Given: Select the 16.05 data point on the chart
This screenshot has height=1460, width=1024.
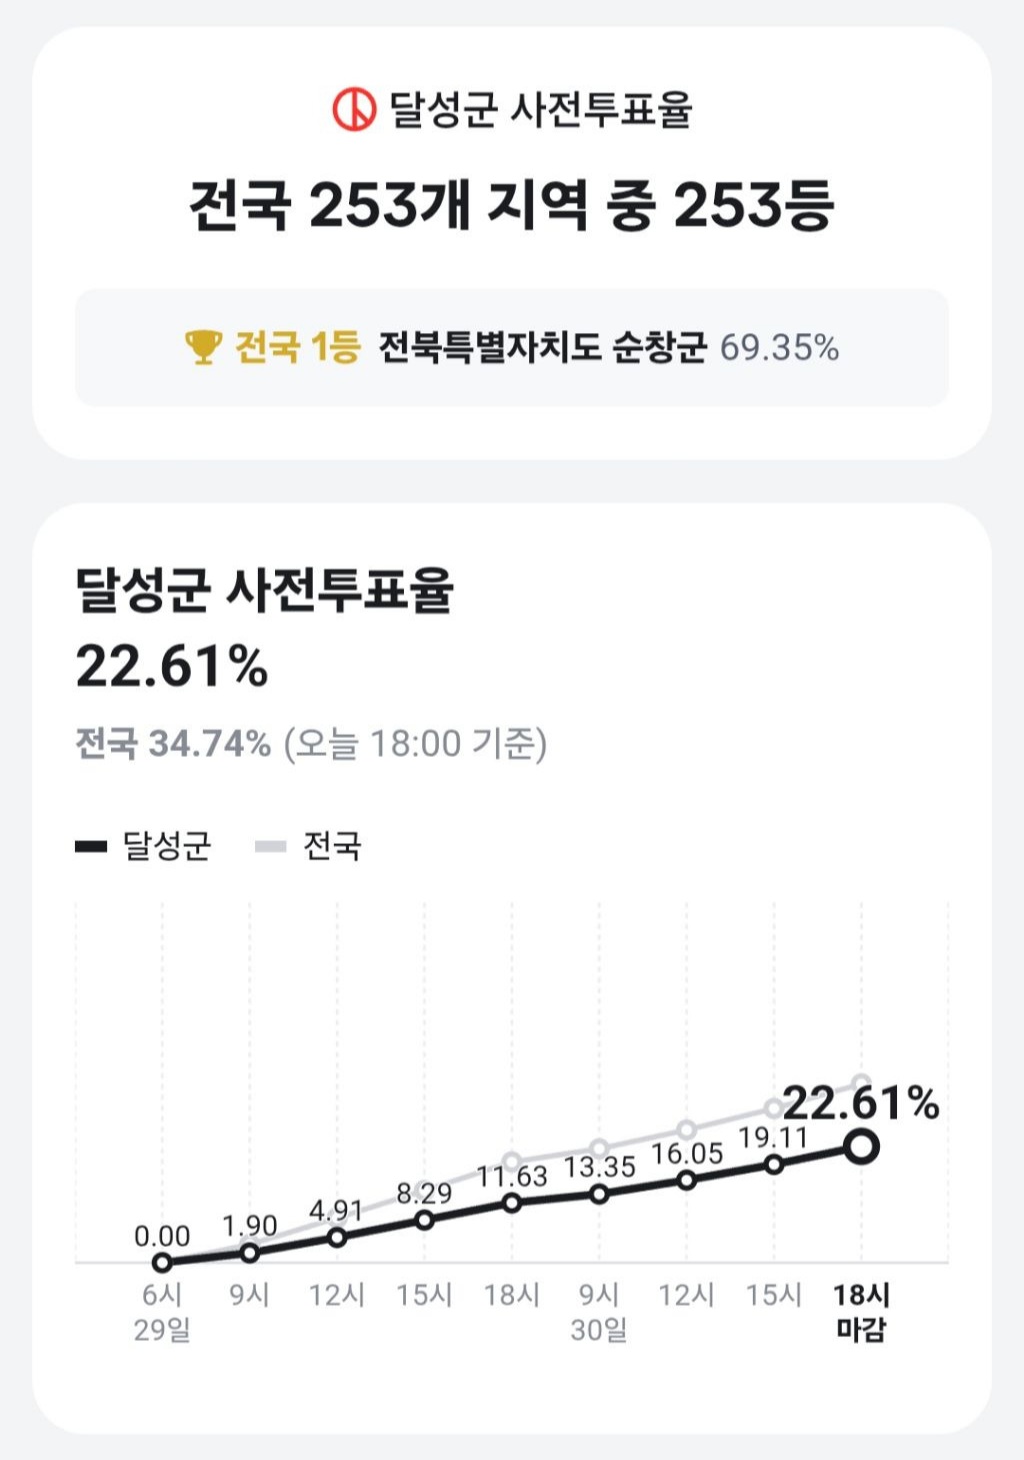Looking at the screenshot, I should (686, 1180).
